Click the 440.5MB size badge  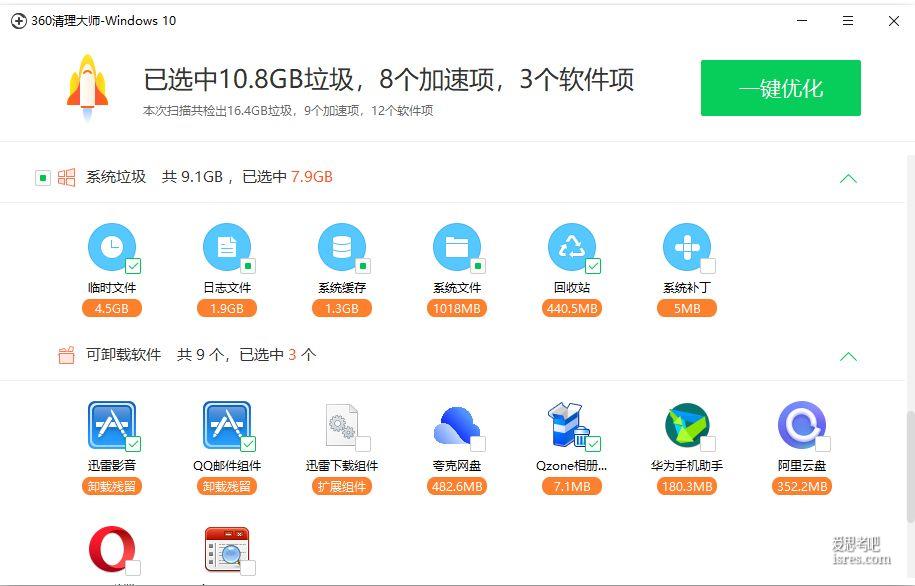572,308
